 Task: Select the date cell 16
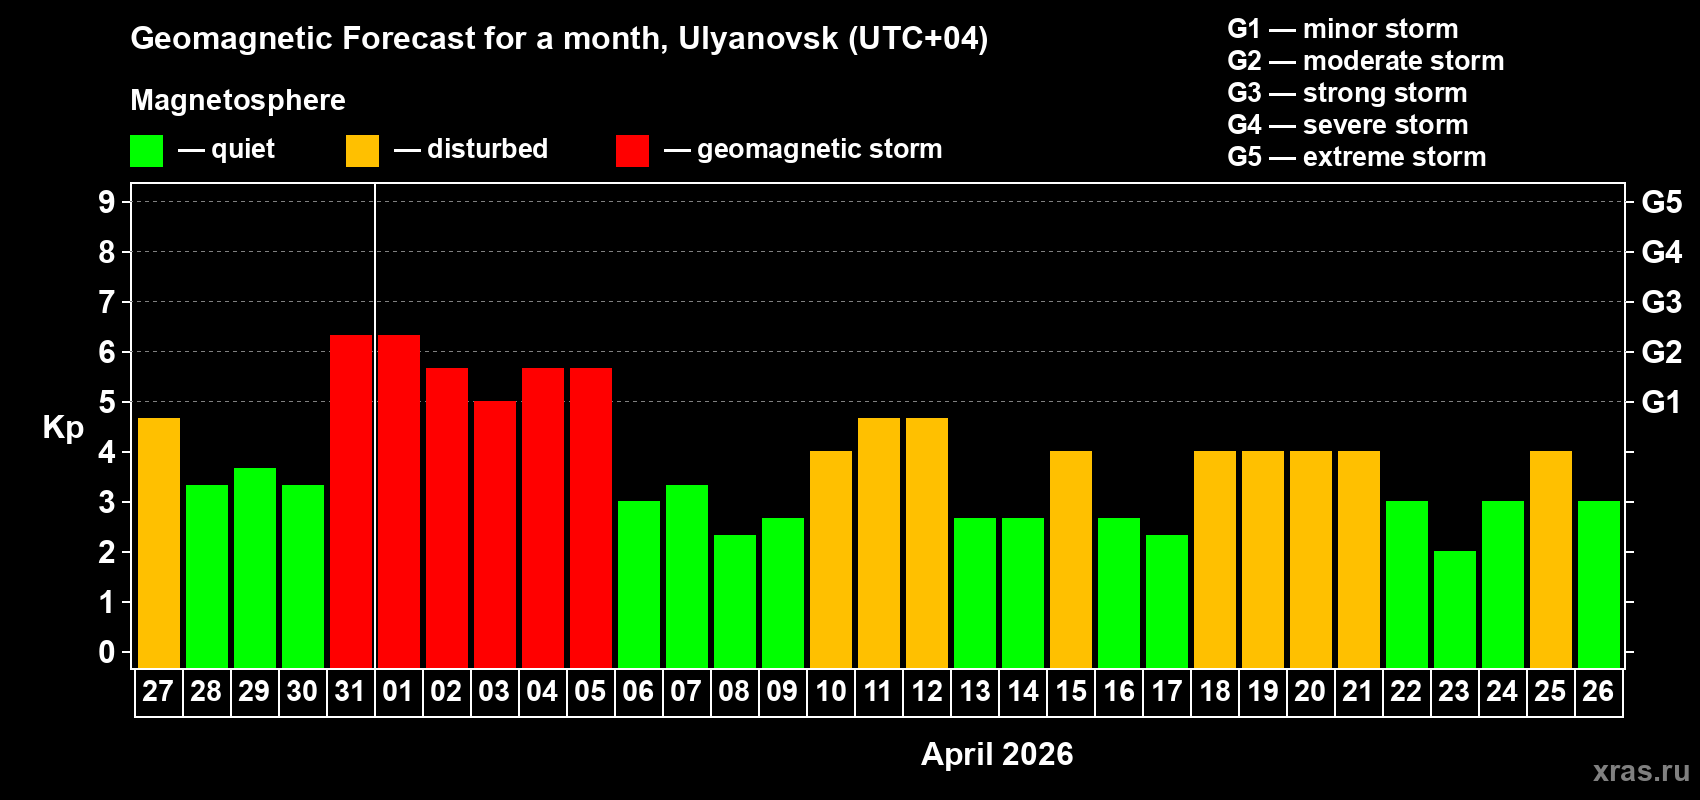tap(1118, 692)
